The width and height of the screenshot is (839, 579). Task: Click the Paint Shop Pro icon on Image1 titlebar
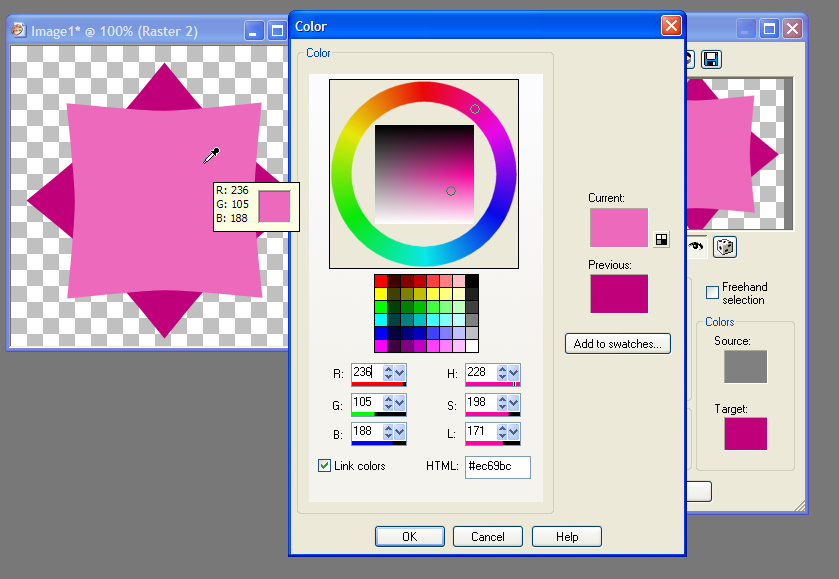pos(18,30)
